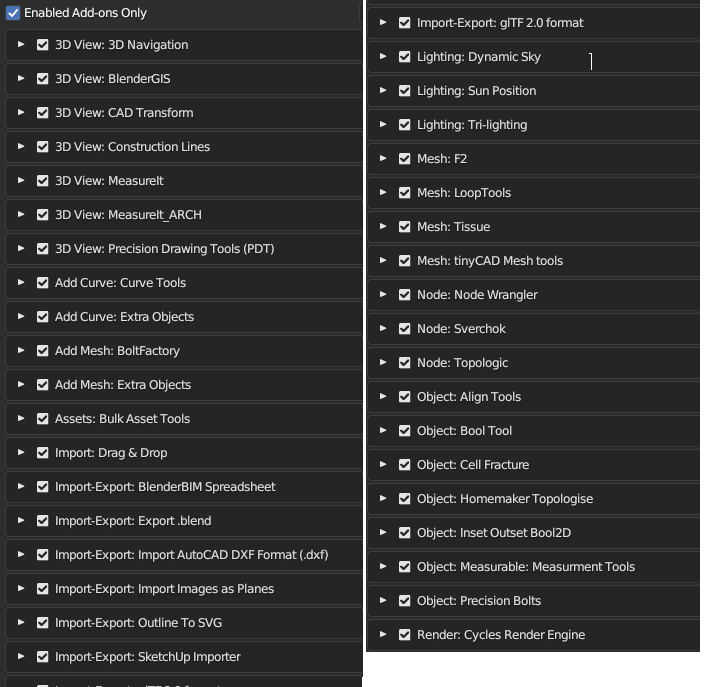
Task: Uncheck the Assets: Bulk Asset Tools checkbox
Action: click(x=42, y=419)
